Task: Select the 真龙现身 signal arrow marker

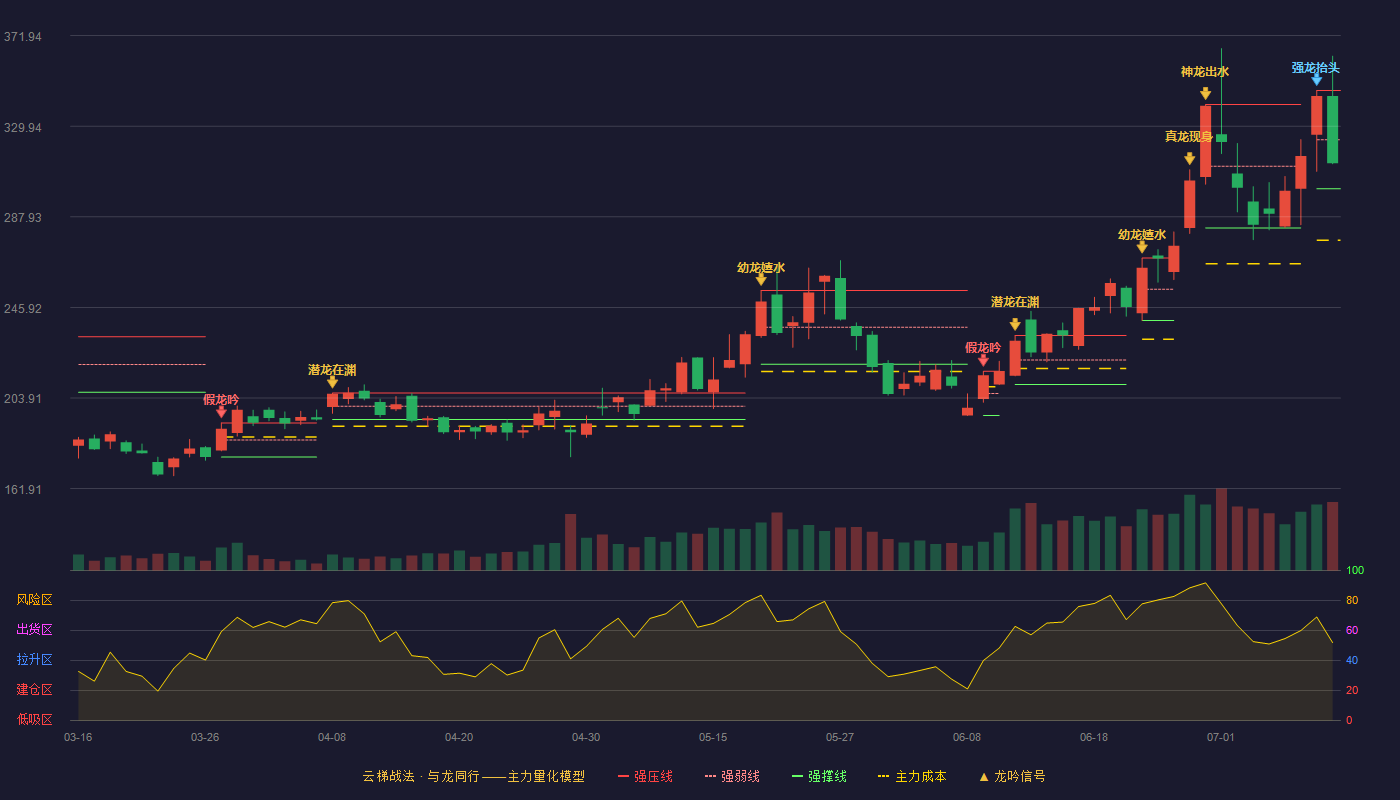Action: (x=1189, y=158)
